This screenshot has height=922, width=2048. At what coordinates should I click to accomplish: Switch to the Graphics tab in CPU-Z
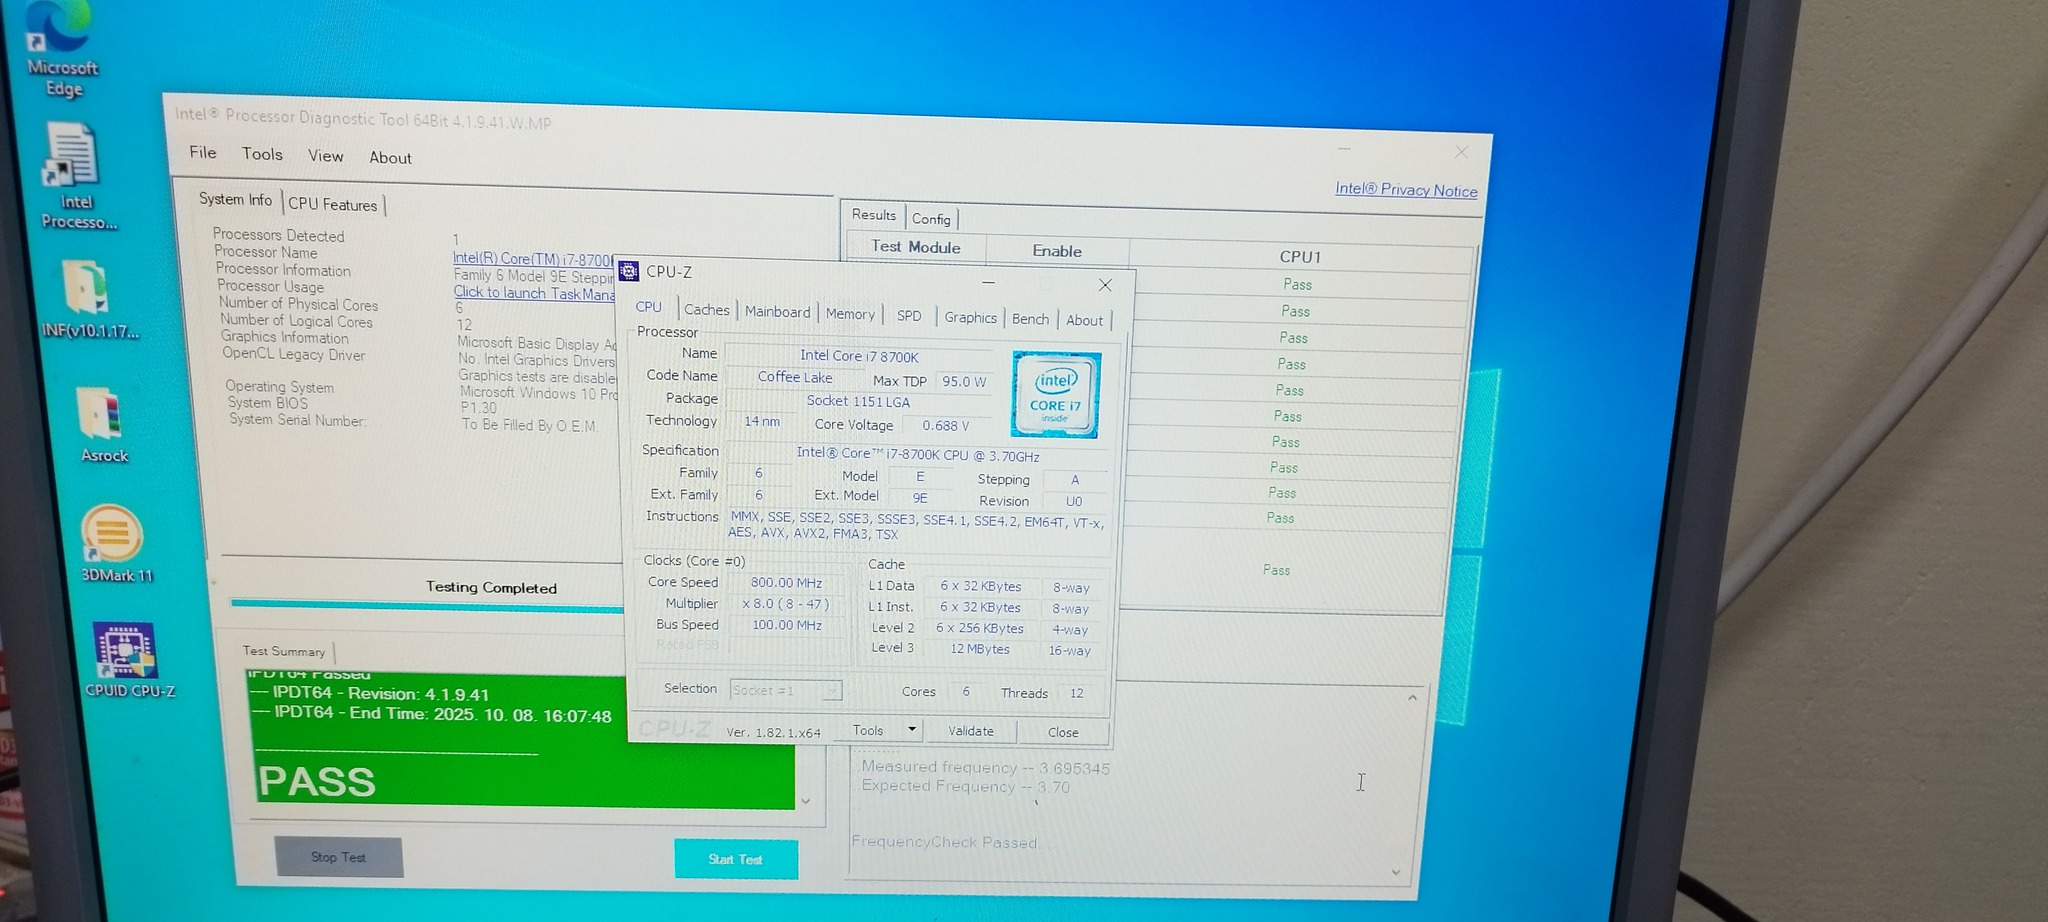pos(971,318)
